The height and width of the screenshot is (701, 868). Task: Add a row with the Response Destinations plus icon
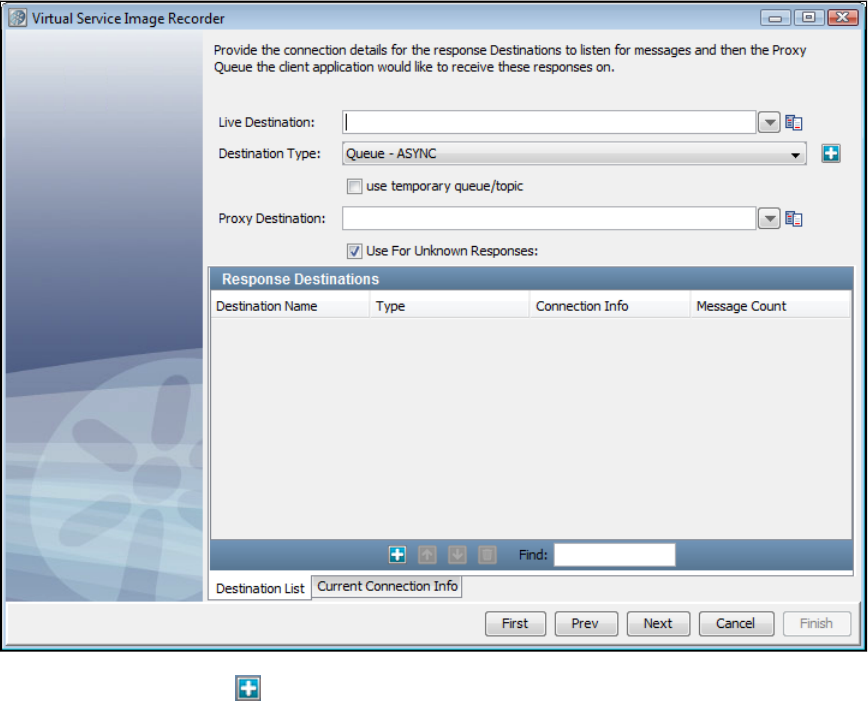[x=397, y=554]
